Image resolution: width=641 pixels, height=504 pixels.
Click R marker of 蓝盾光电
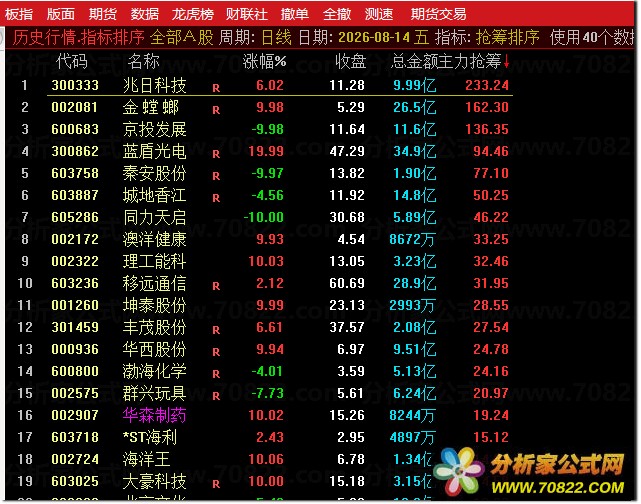click(216, 154)
